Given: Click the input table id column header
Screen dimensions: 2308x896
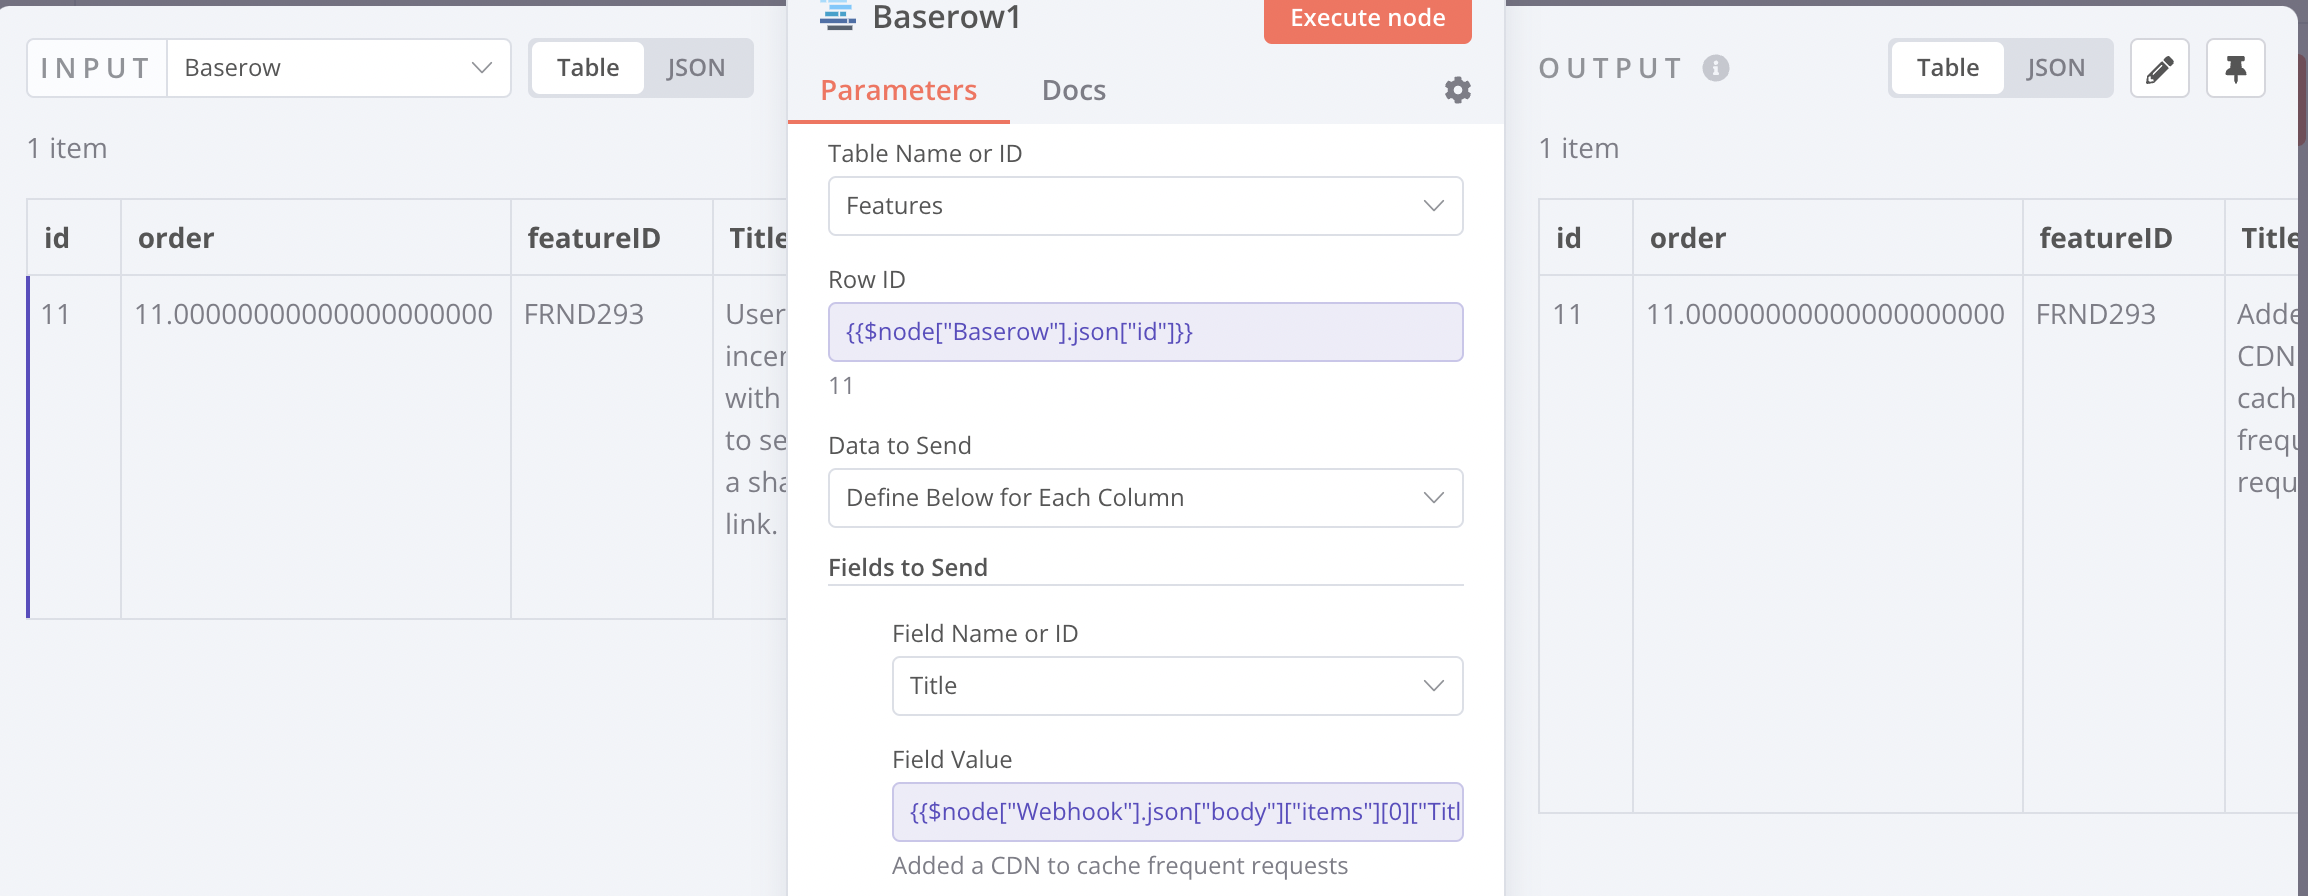Looking at the screenshot, I should point(74,238).
